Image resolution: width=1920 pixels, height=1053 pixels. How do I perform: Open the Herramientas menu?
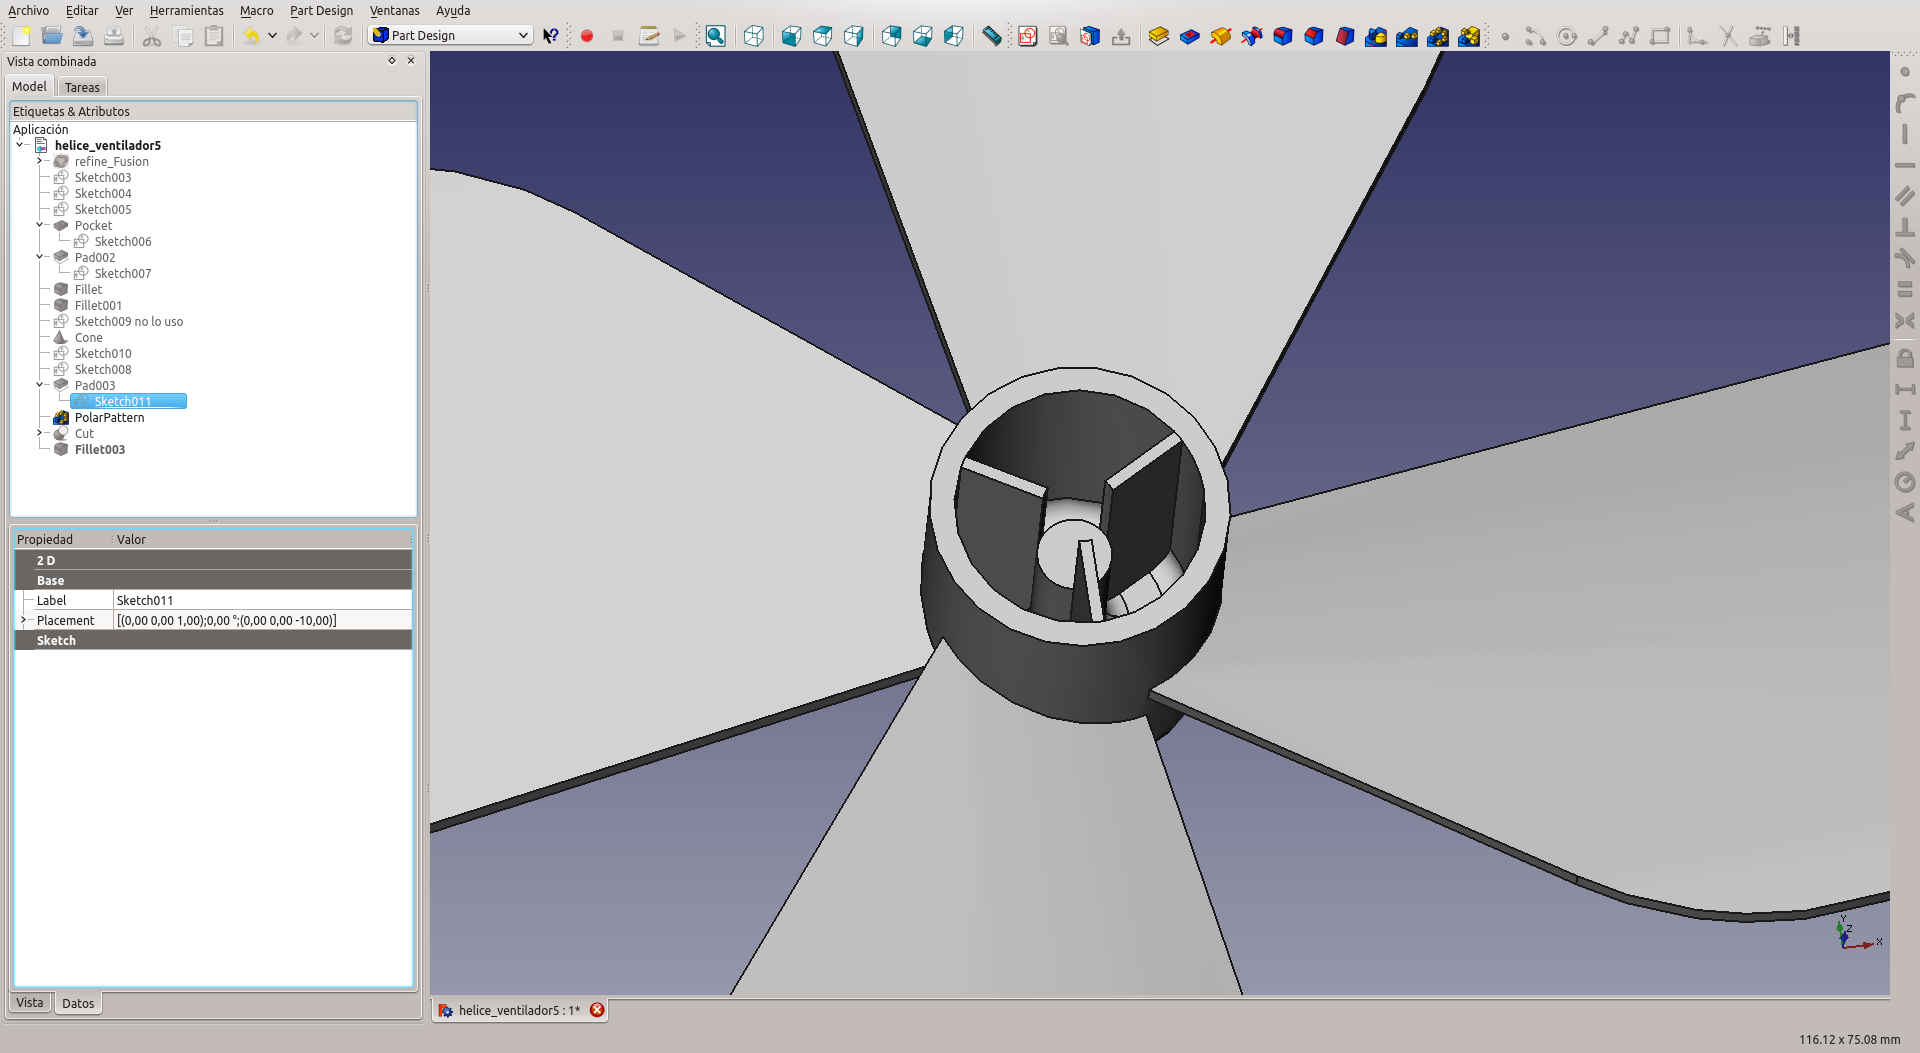(x=186, y=10)
